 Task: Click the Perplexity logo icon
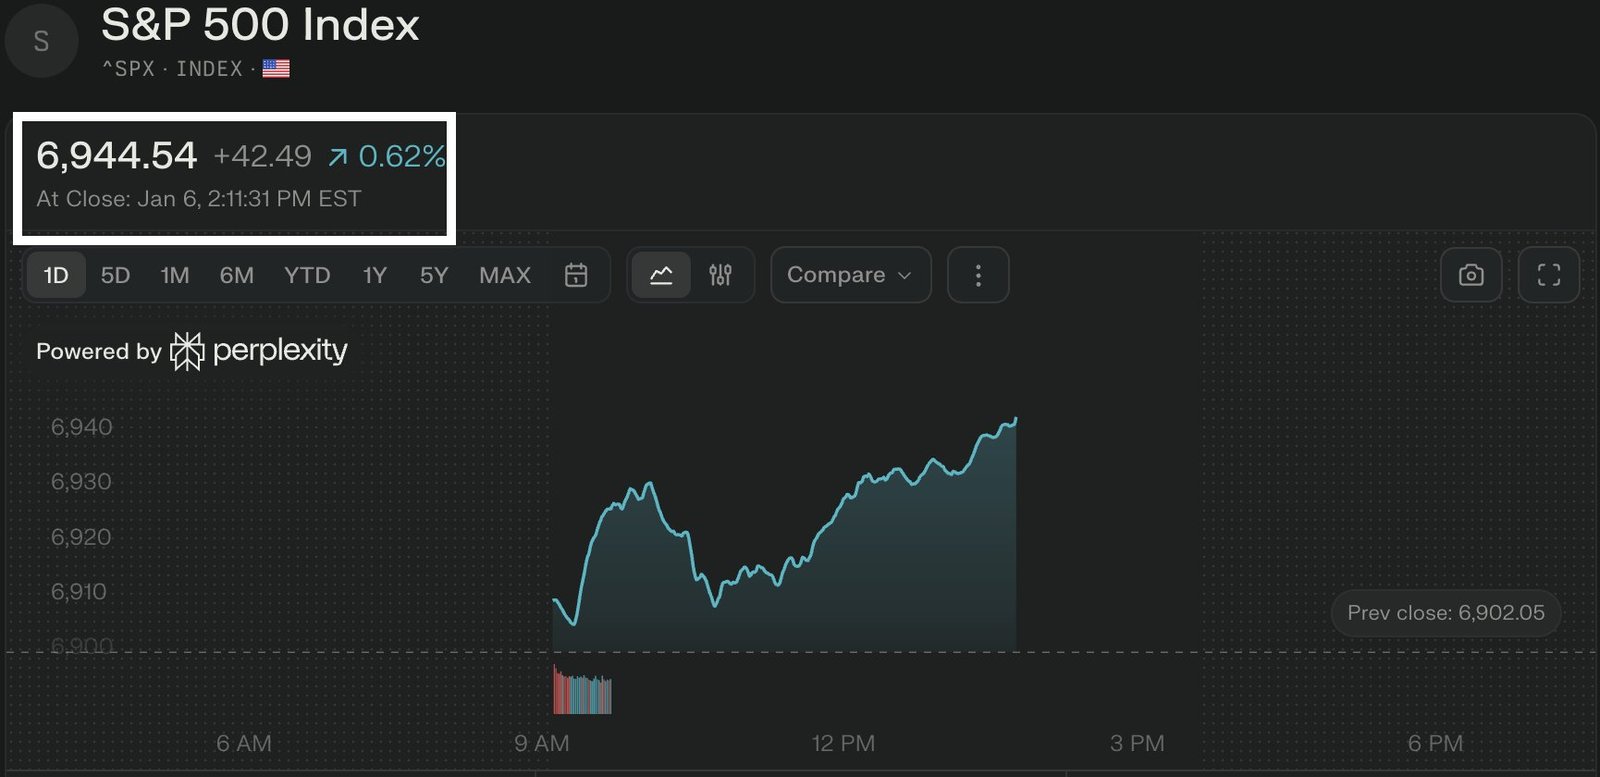[187, 351]
